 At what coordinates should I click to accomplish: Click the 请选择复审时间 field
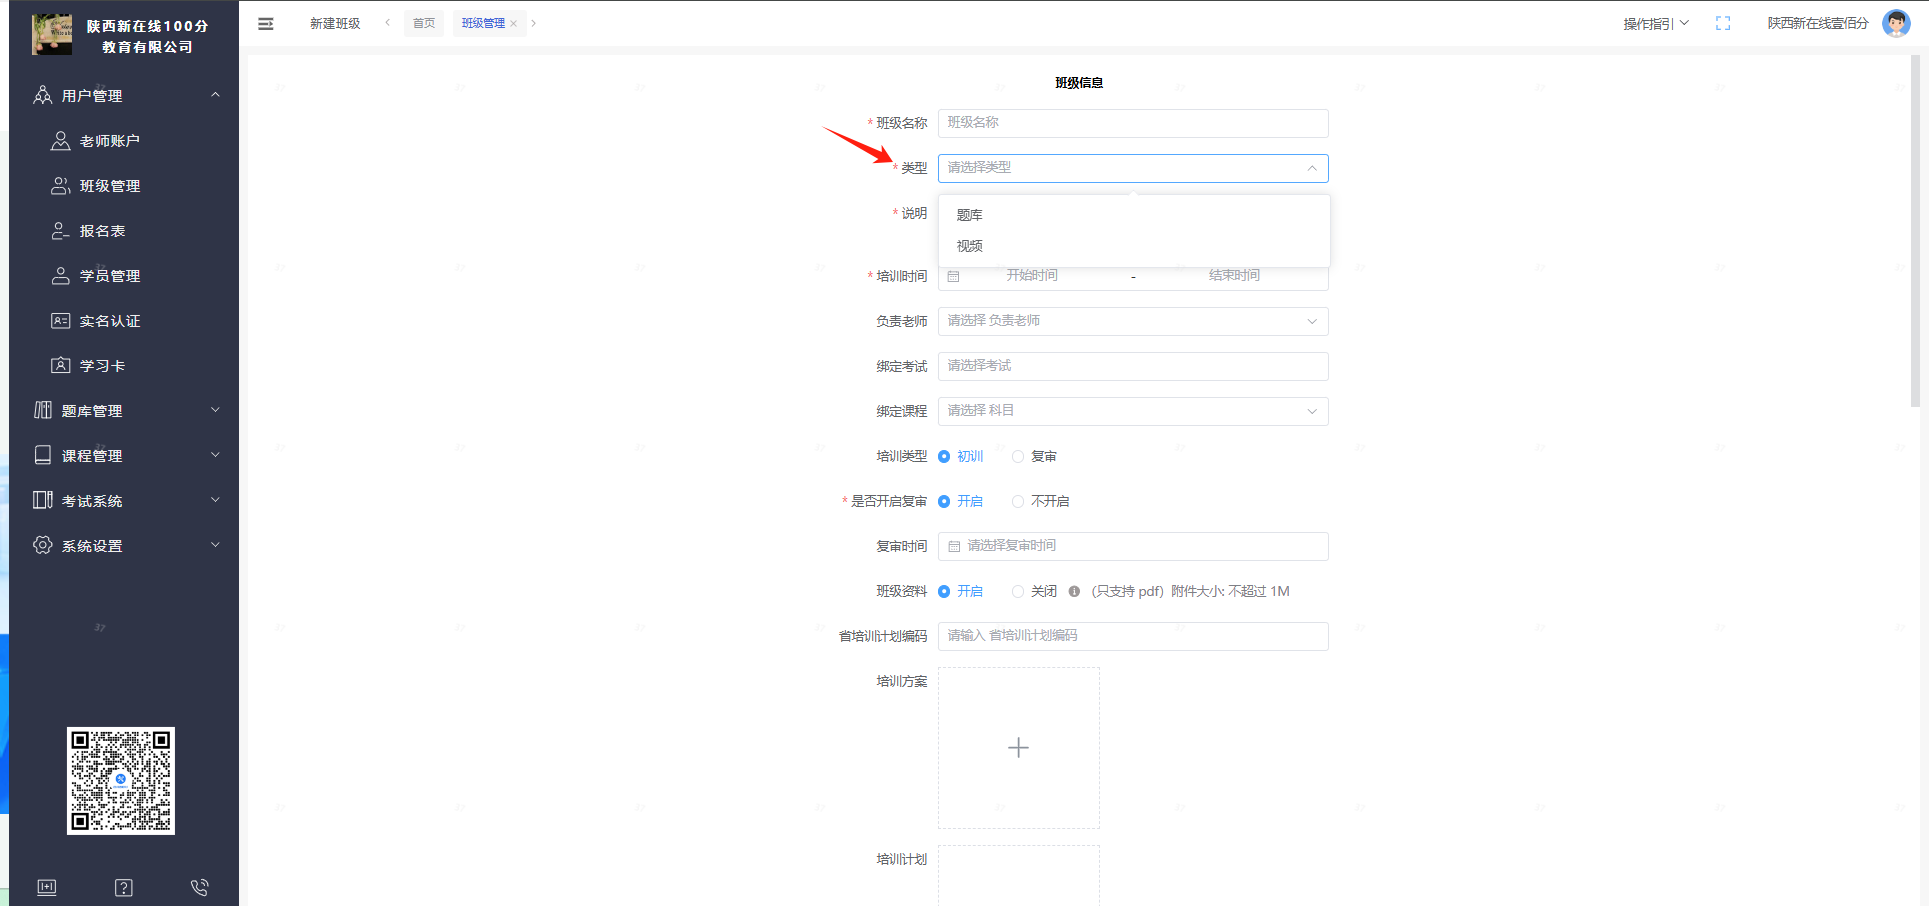[x=1133, y=546]
